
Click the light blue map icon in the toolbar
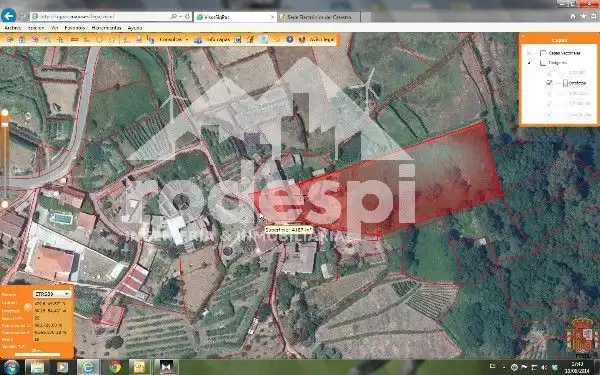[x=263, y=40]
